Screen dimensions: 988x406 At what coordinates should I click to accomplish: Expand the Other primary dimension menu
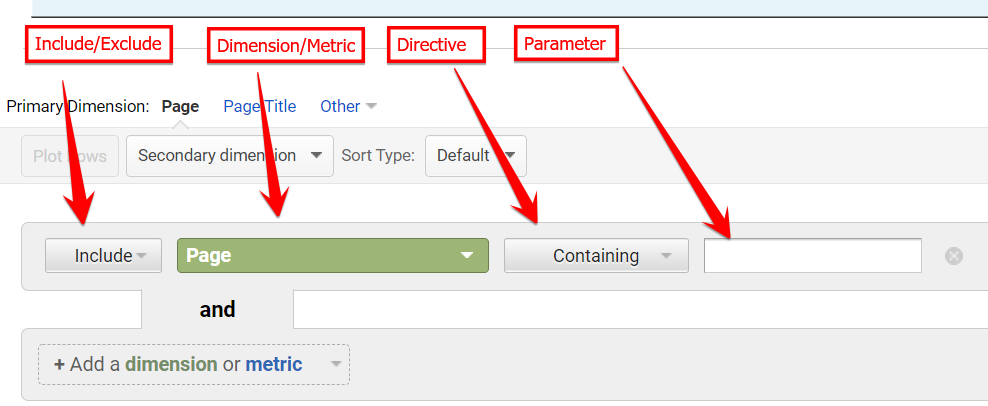[347, 106]
